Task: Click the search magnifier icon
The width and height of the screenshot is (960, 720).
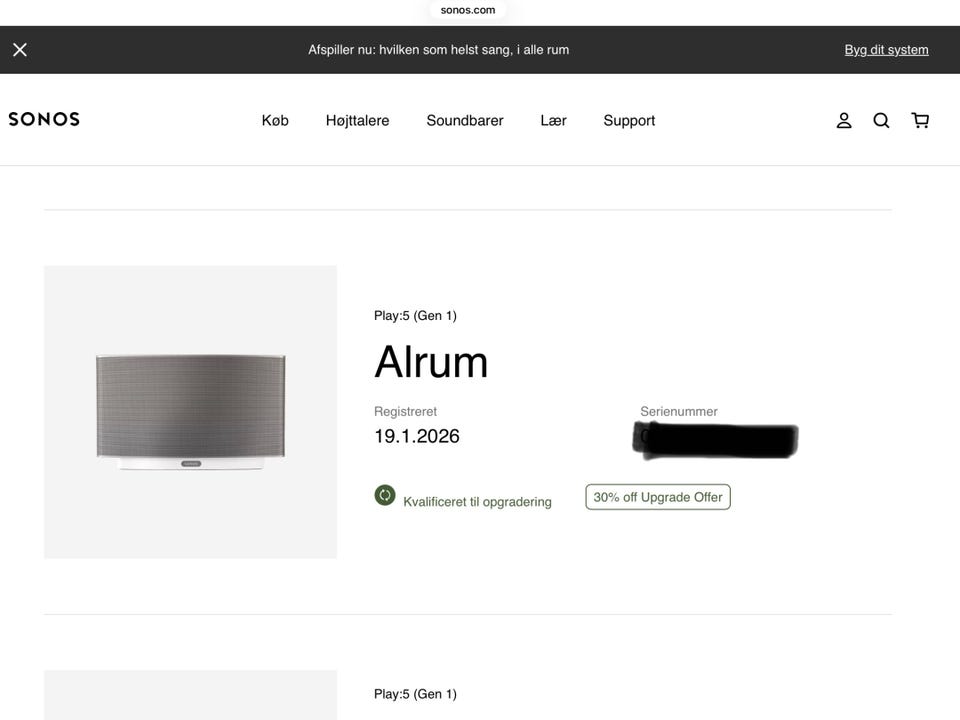Action: click(x=881, y=120)
